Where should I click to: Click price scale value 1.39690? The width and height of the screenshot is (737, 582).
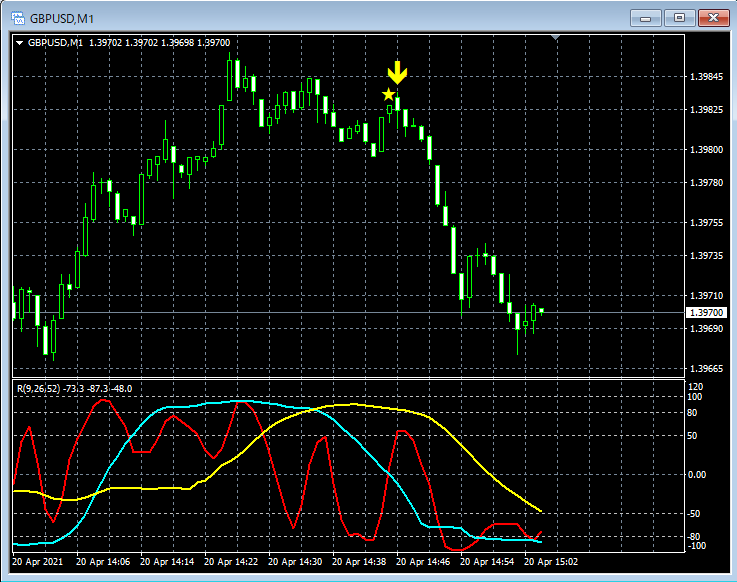[x=706, y=329]
